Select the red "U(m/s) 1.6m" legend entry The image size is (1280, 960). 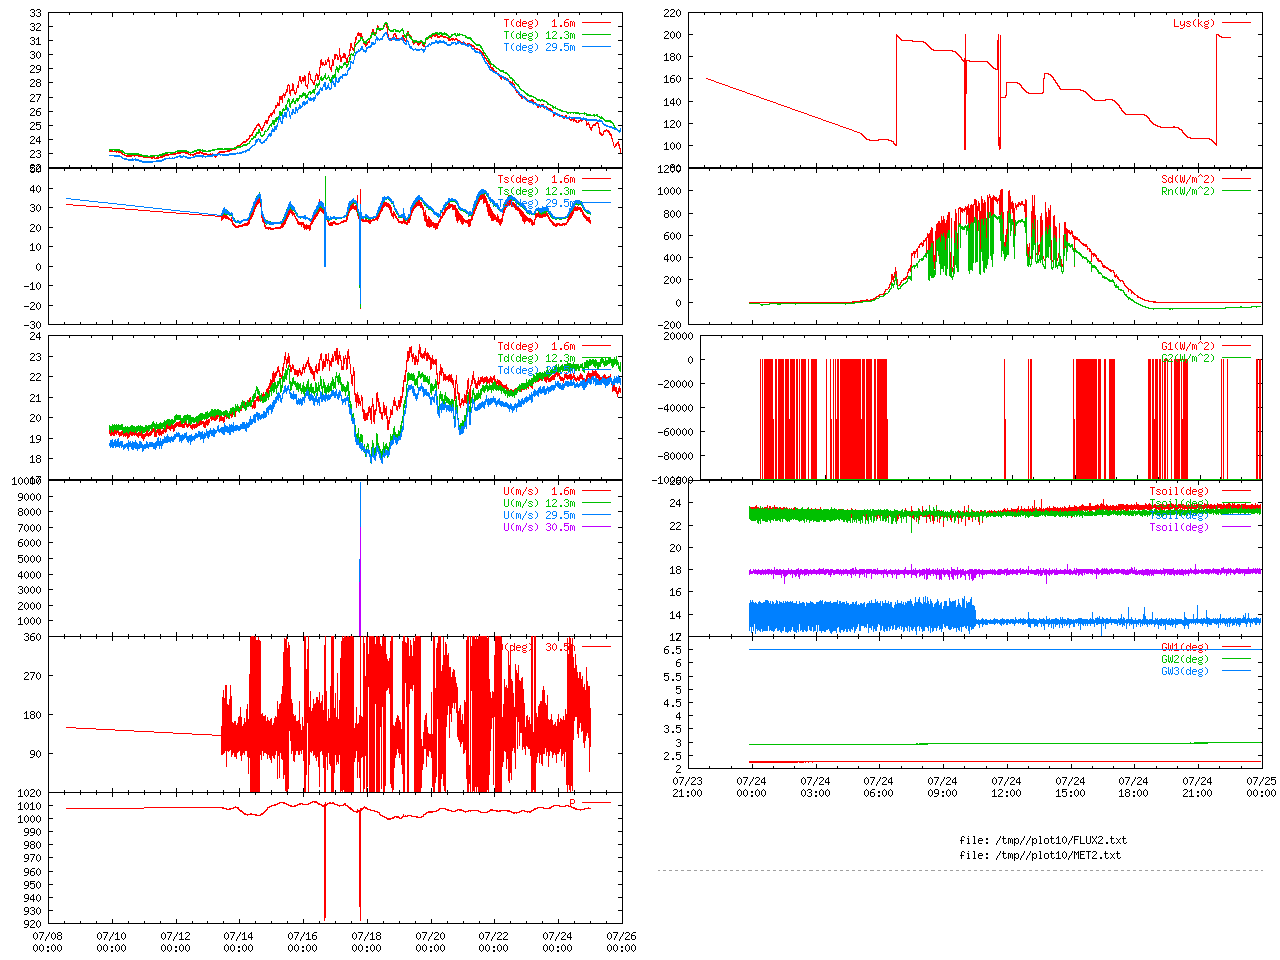[x=540, y=492]
